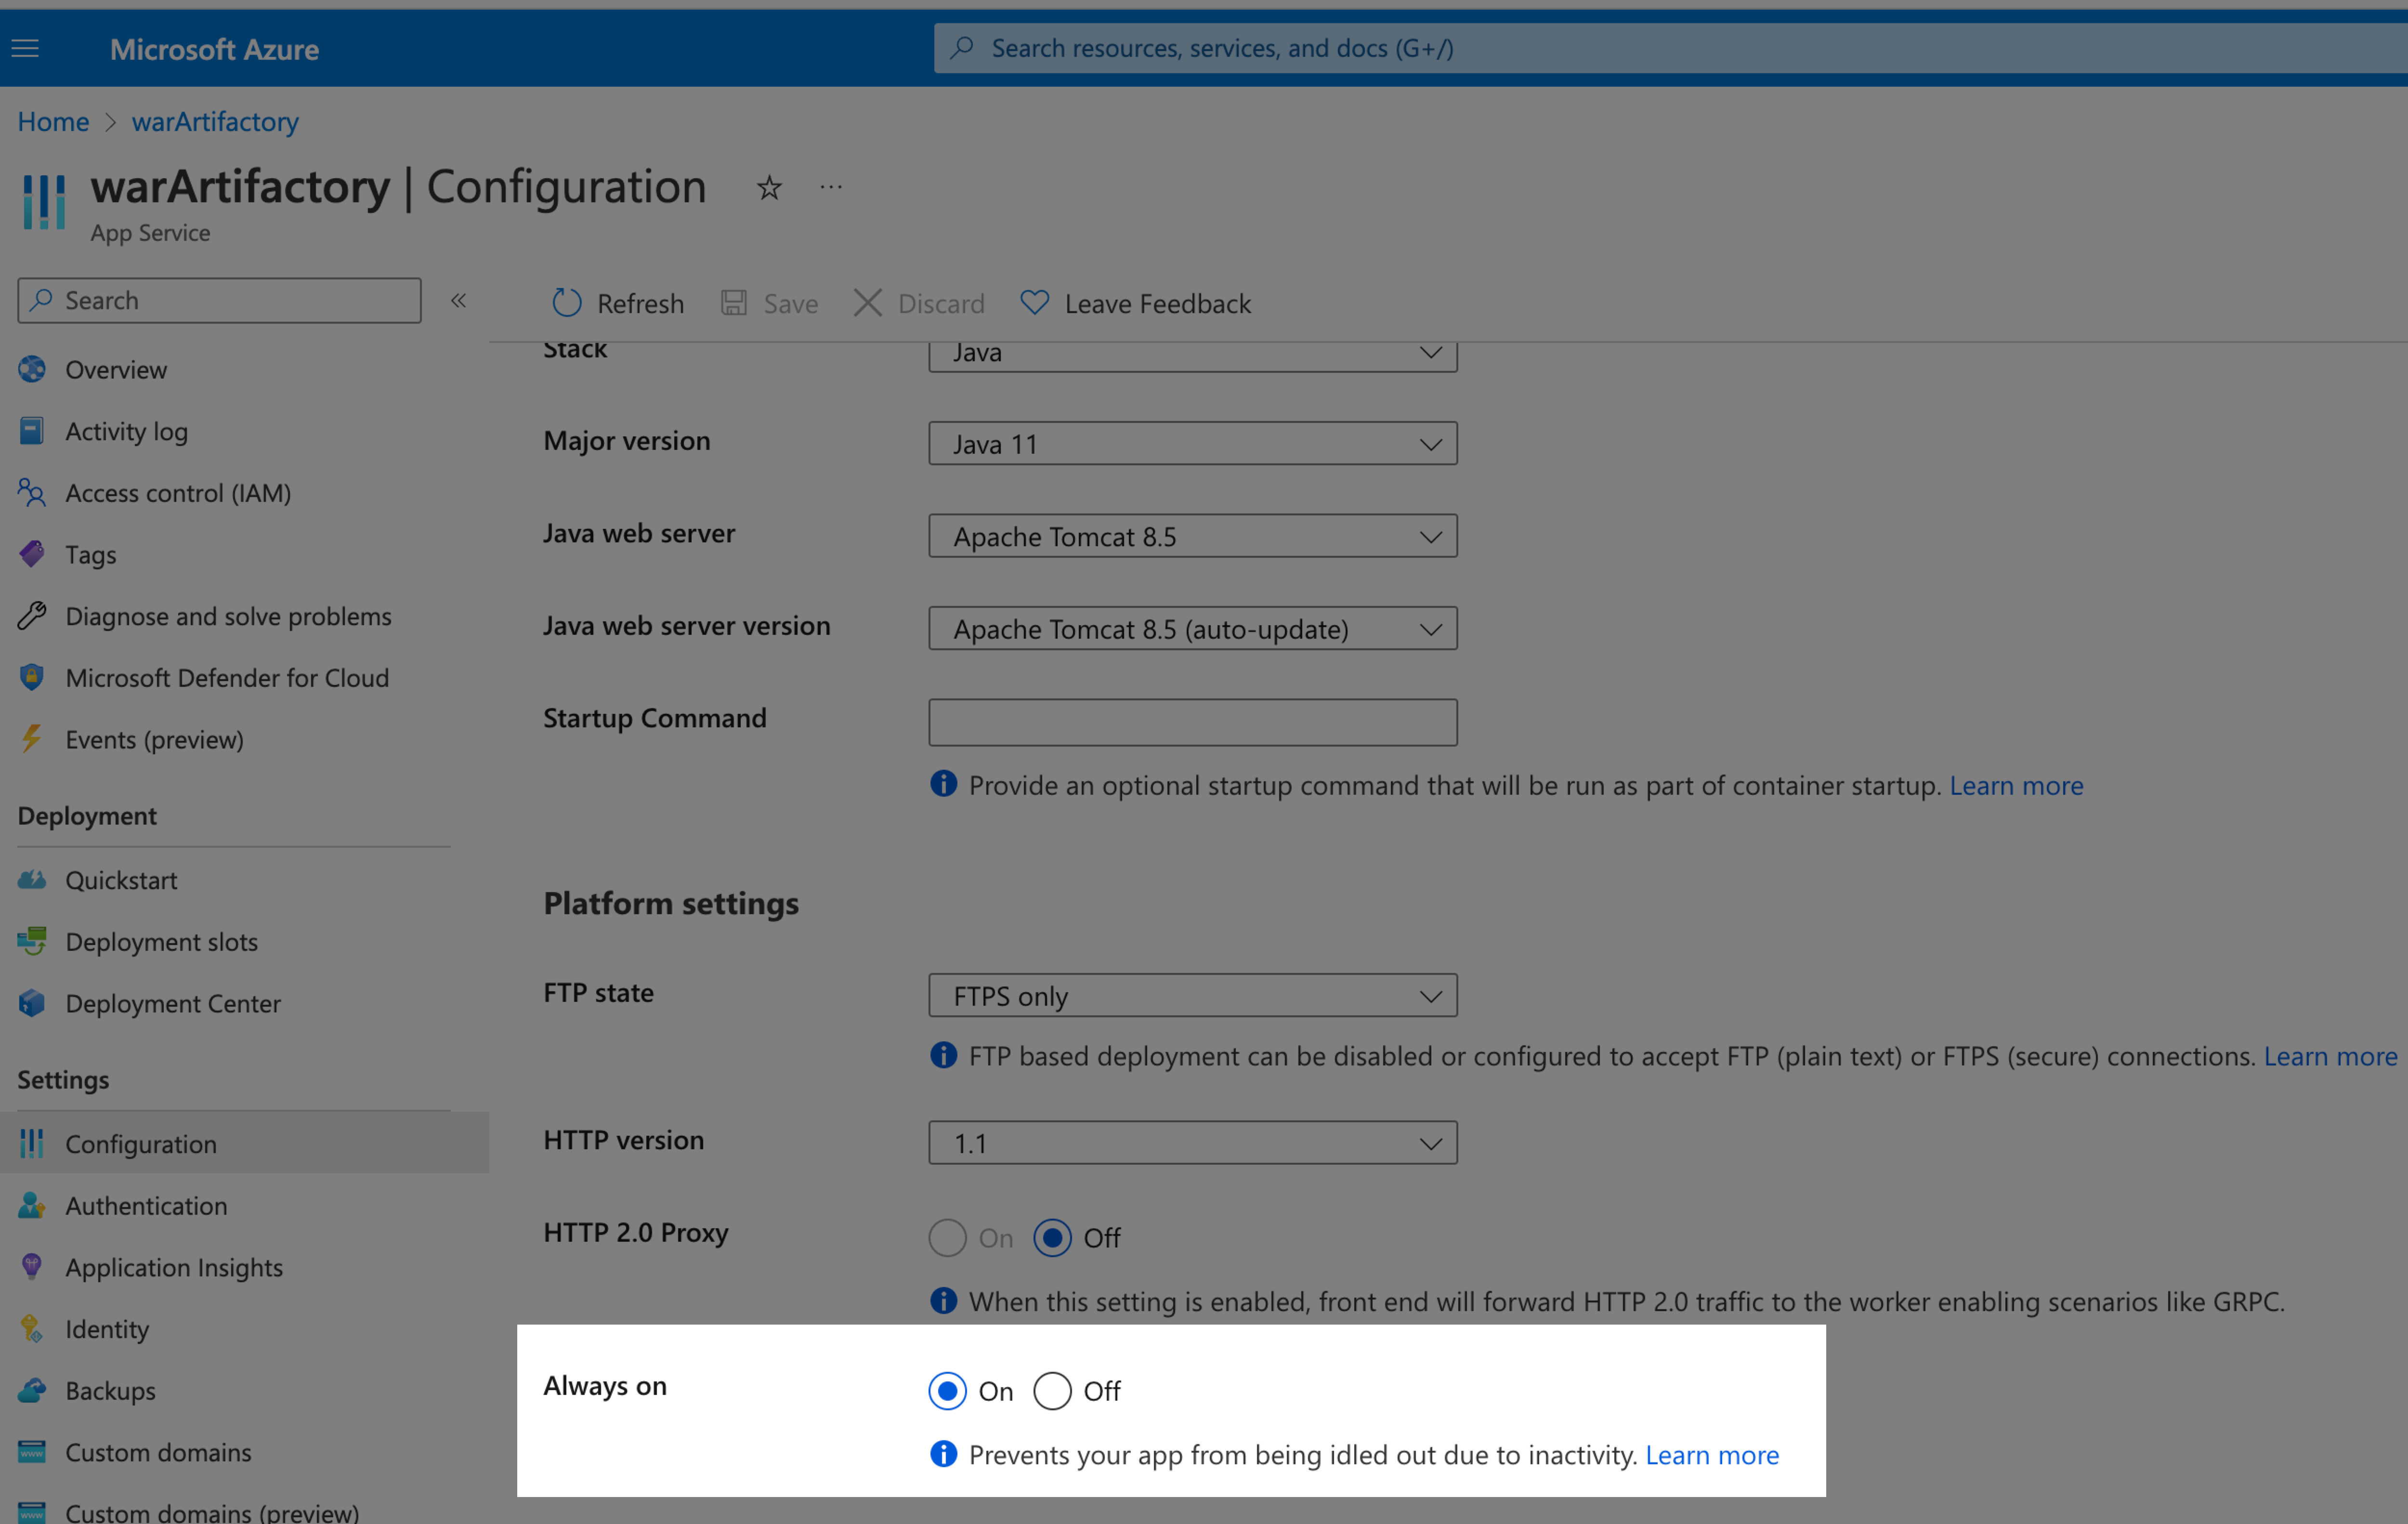Collapse the sidebar with double-chevron icon
Screen dimensions: 2408x1524
458,300
